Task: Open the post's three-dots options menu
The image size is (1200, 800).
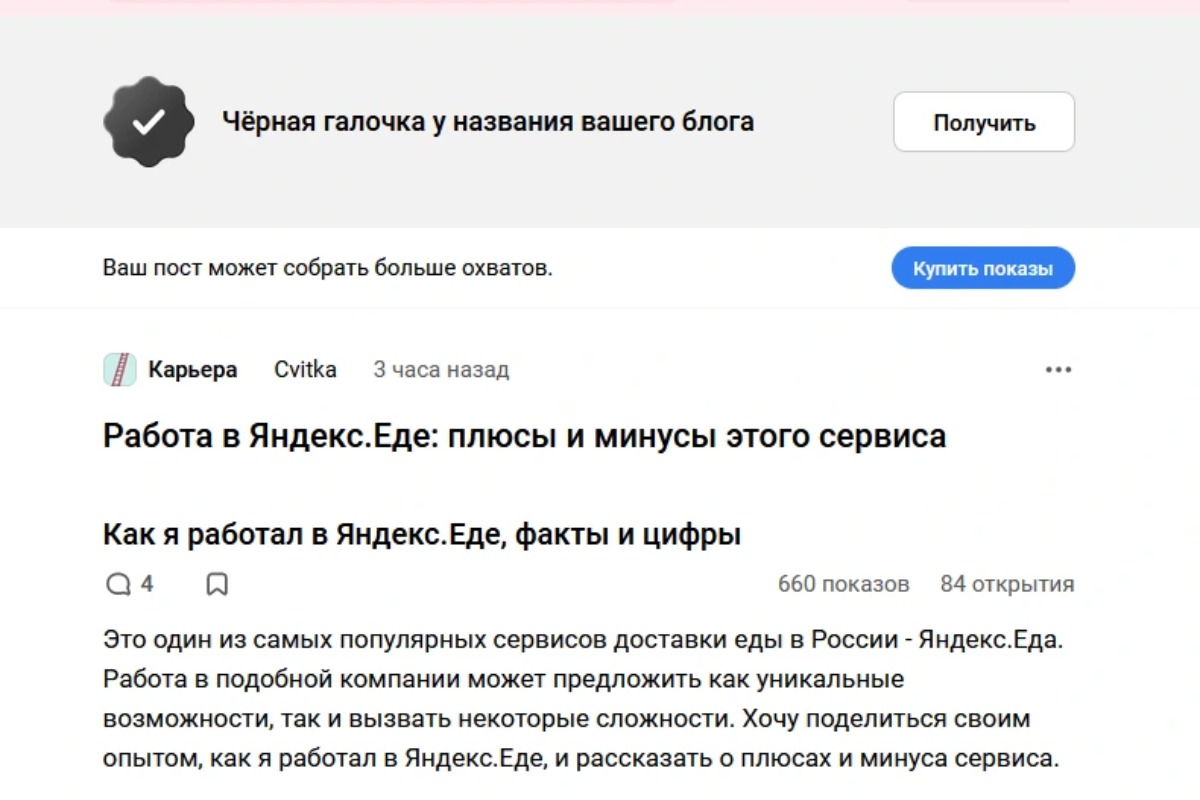Action: 1058,370
